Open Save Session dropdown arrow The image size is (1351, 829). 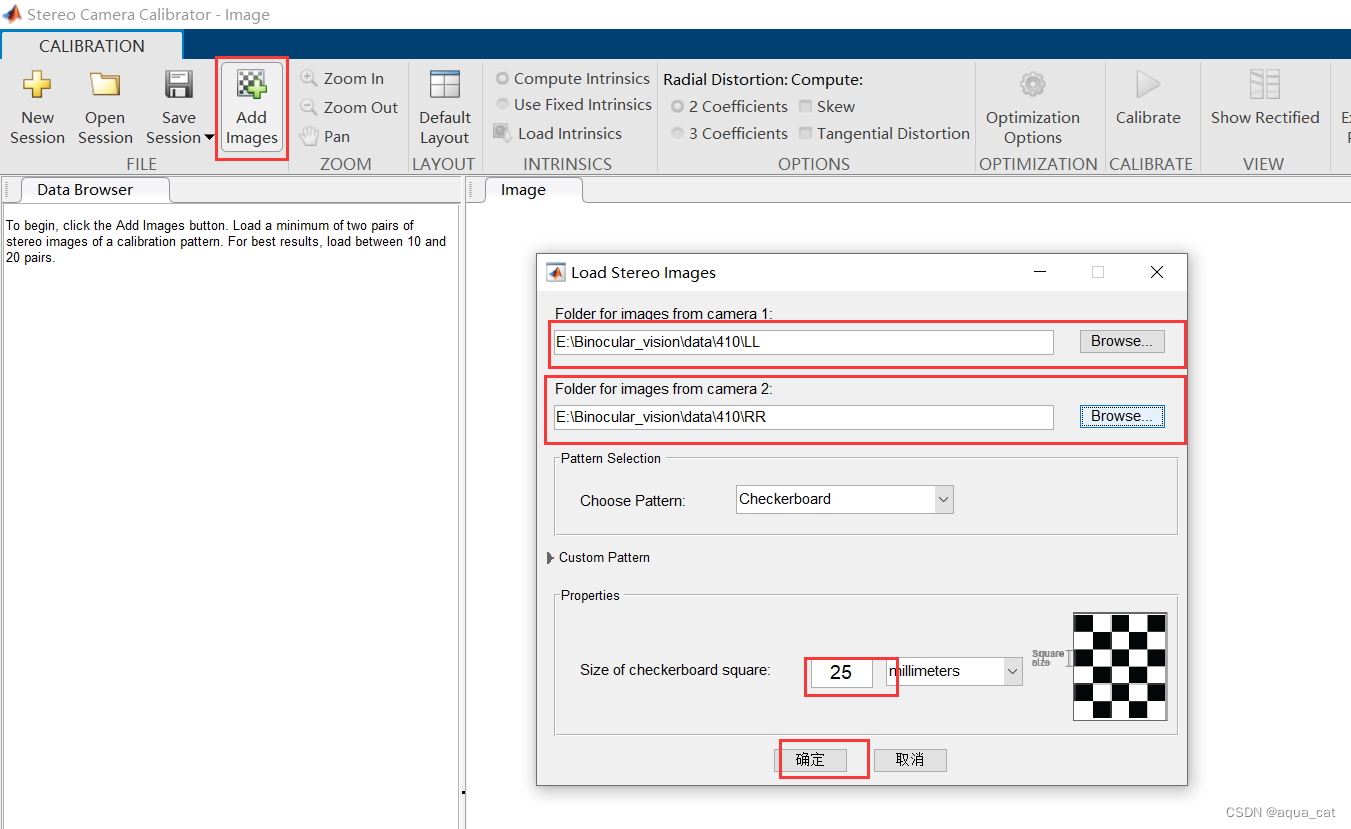[x=209, y=138]
